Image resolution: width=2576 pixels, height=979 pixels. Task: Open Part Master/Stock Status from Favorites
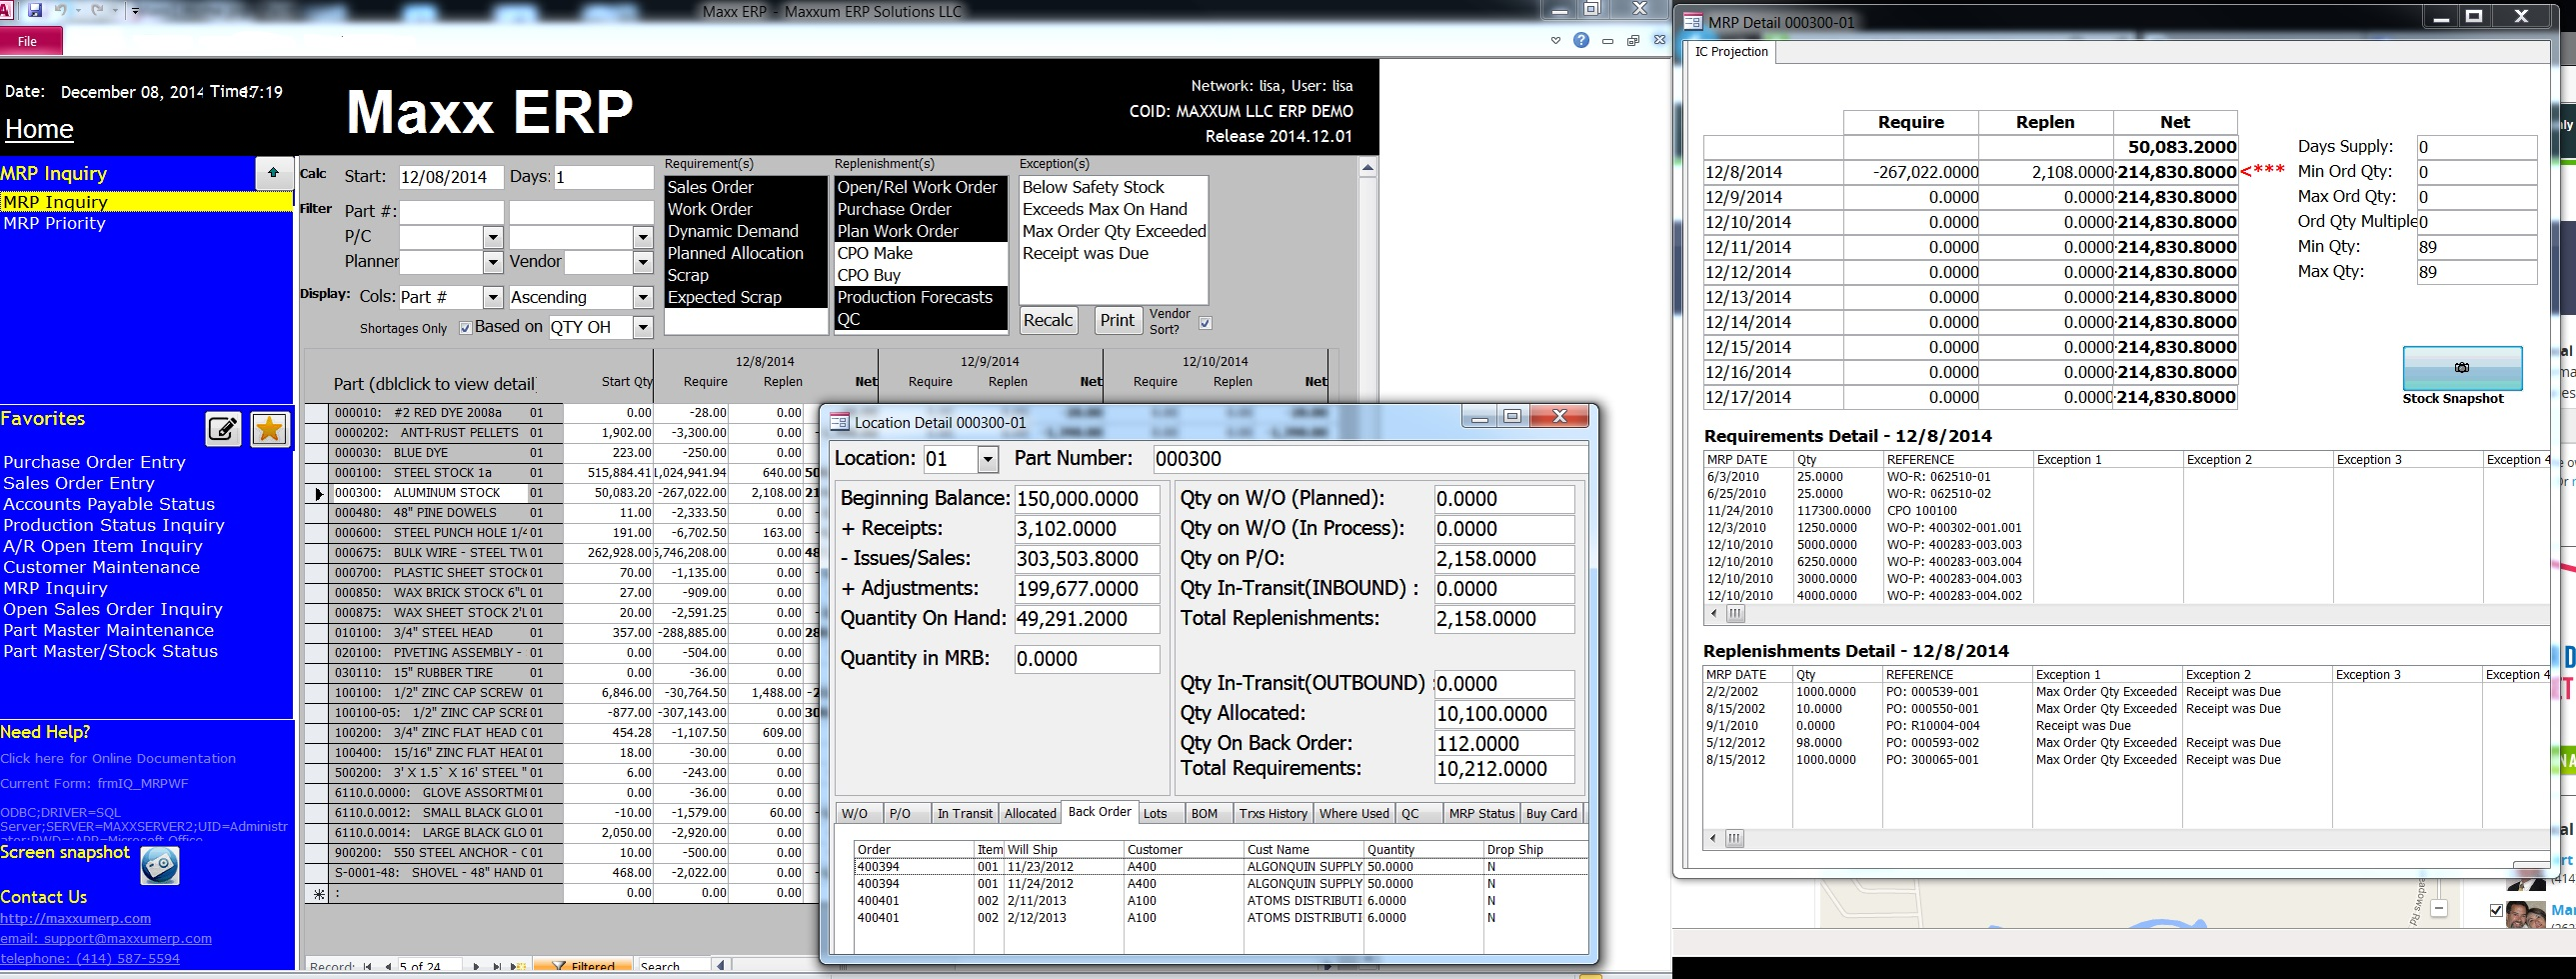[x=110, y=651]
